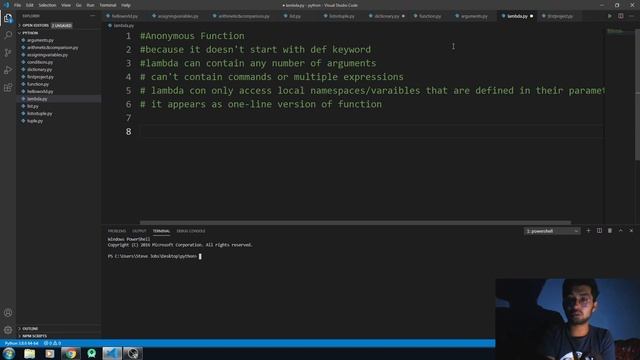Screen dimensions: 640x360
Task: Switch to the Debug Console panel tab
Action: (191, 231)
